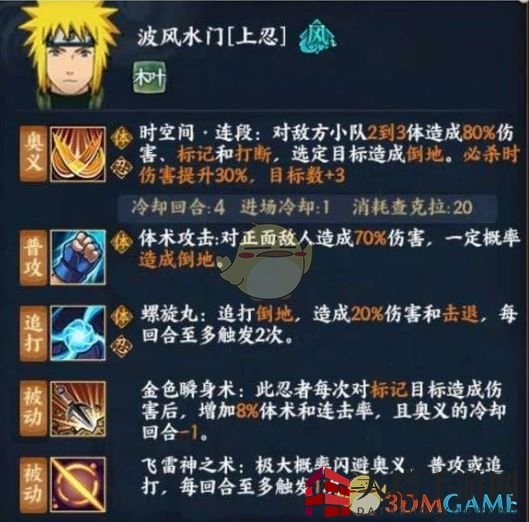
Task: Click the 体 tag beside 体术攻击
Action: [122, 242]
